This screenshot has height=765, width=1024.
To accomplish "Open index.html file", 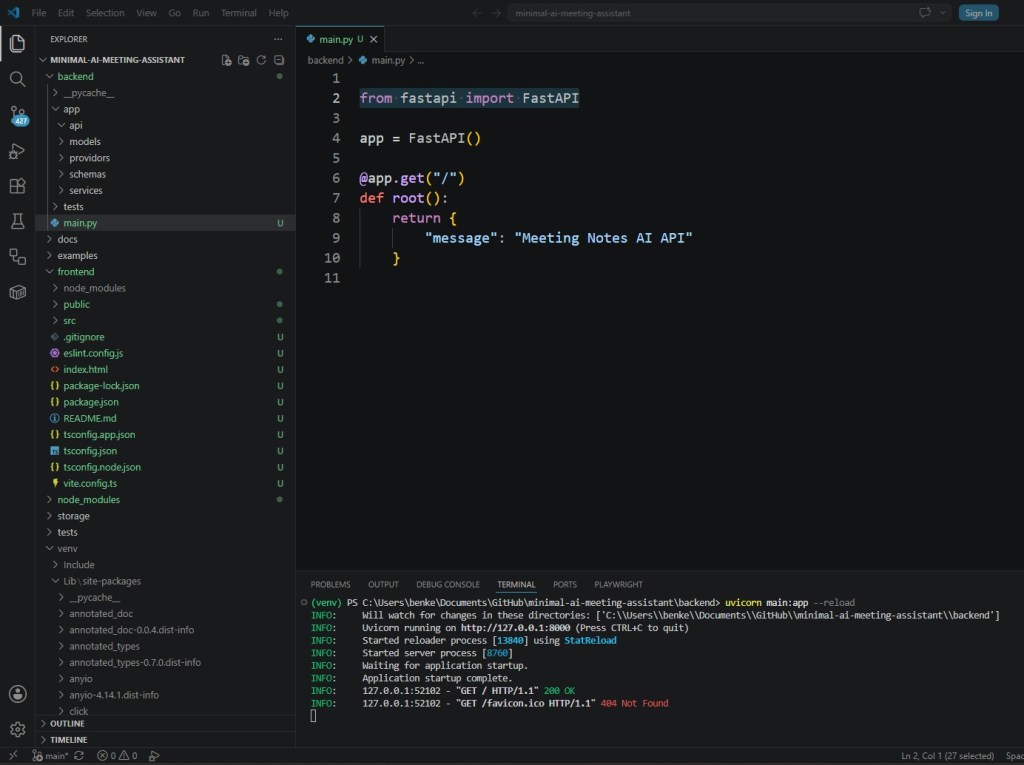I will click(86, 370).
